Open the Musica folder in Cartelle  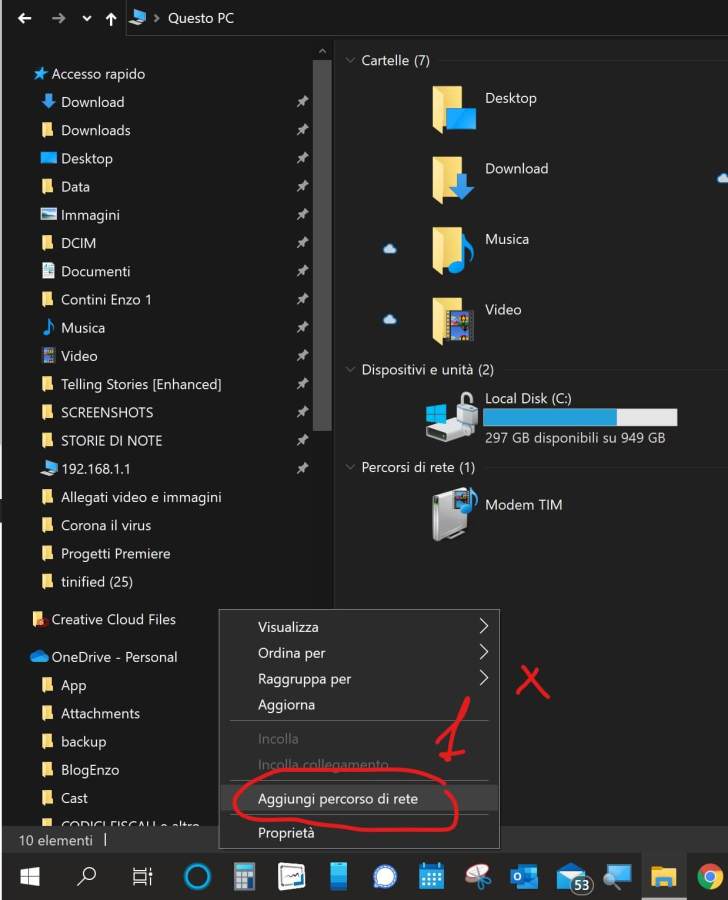[453, 250]
